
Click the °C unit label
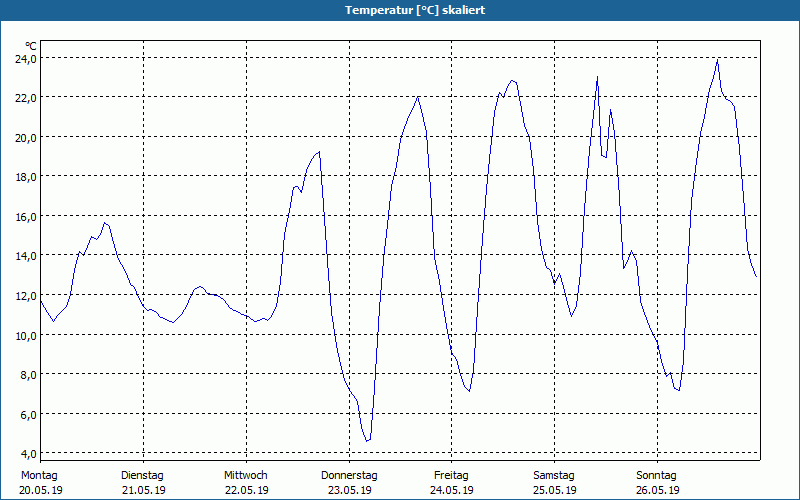tap(31, 46)
